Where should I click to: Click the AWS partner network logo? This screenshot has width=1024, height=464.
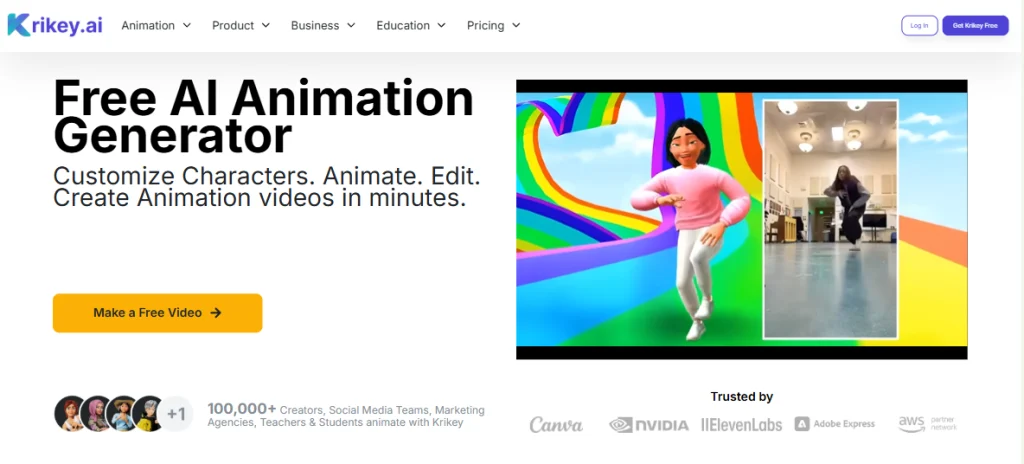point(927,423)
